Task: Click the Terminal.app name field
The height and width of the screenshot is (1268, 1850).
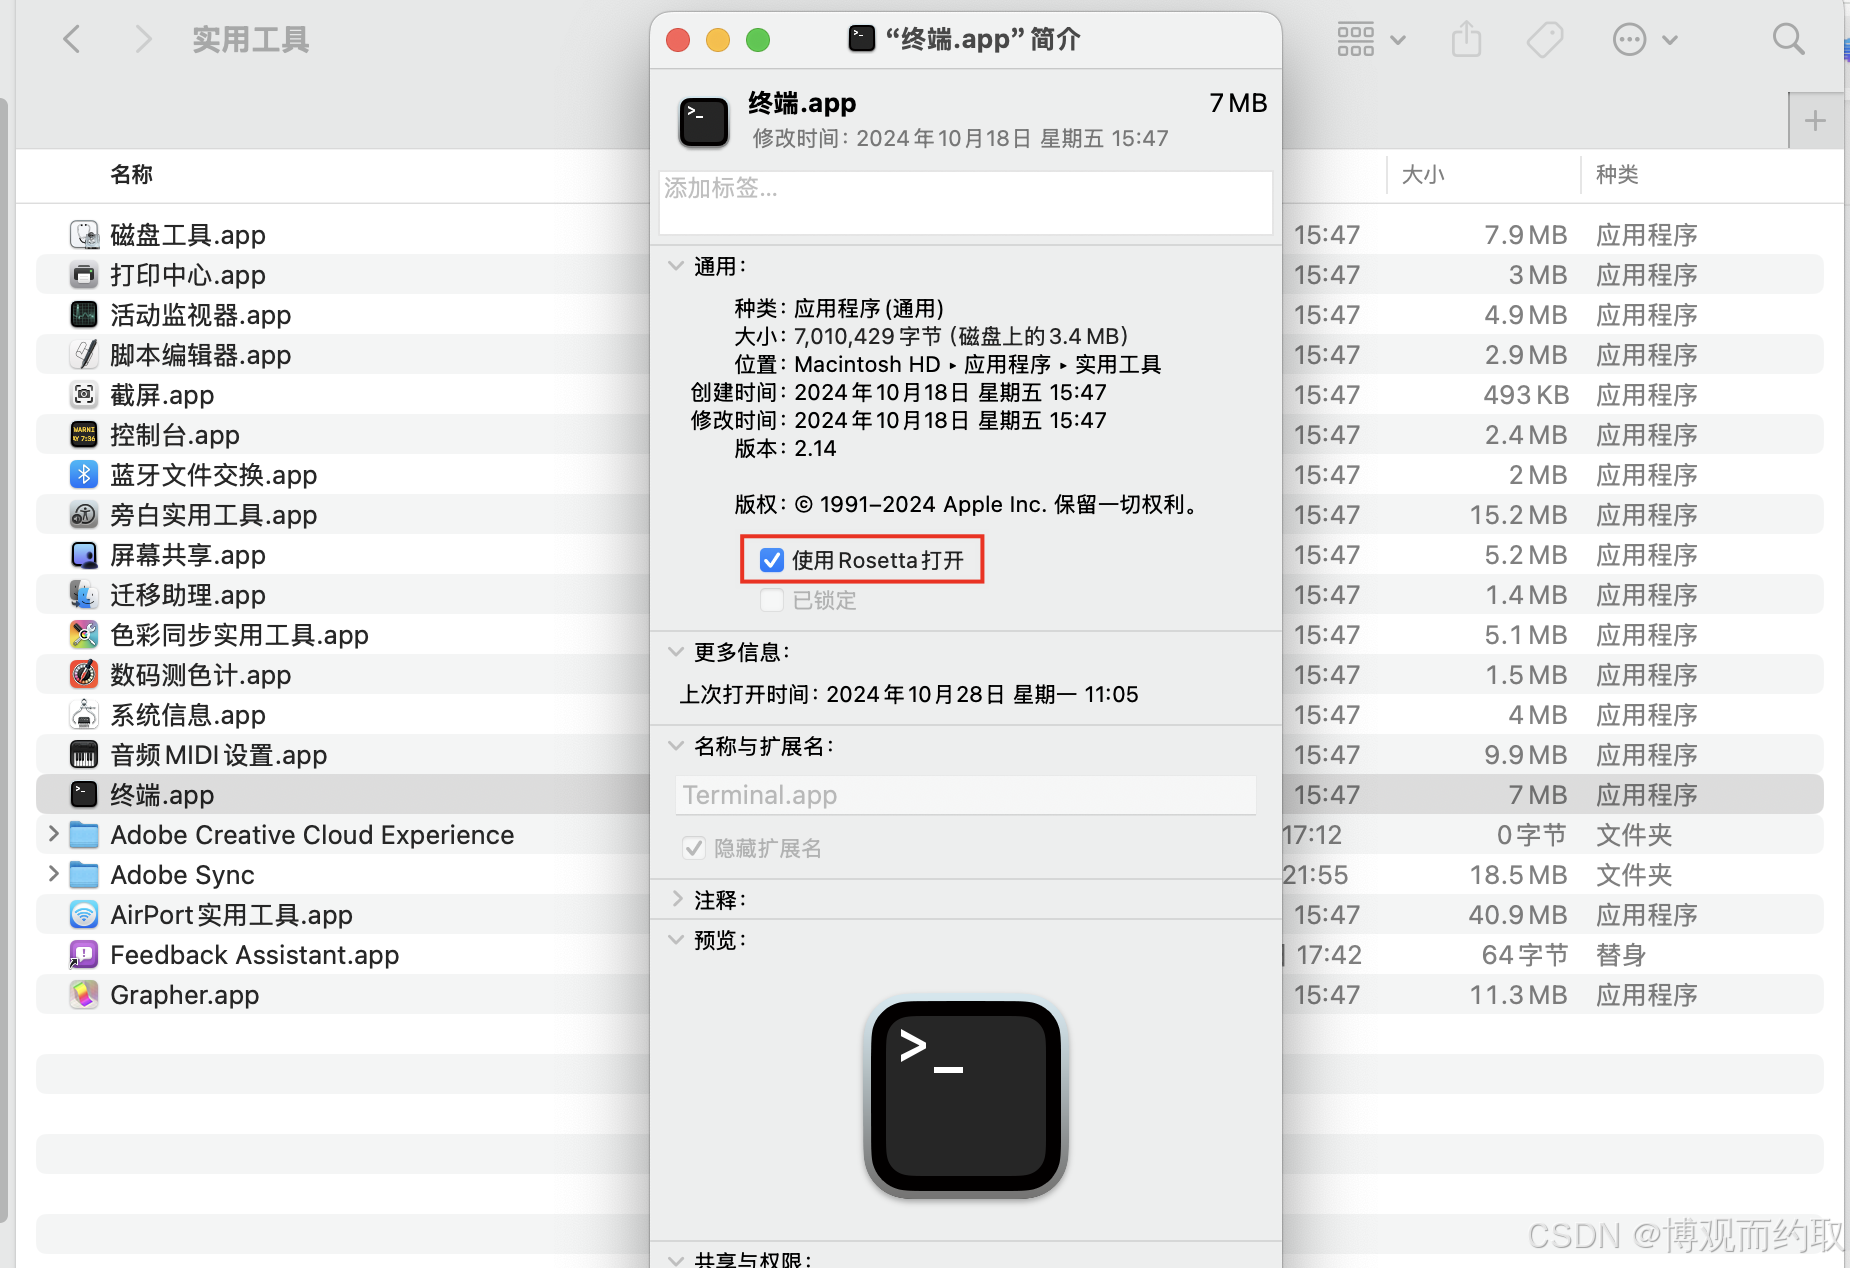Action: 966,795
